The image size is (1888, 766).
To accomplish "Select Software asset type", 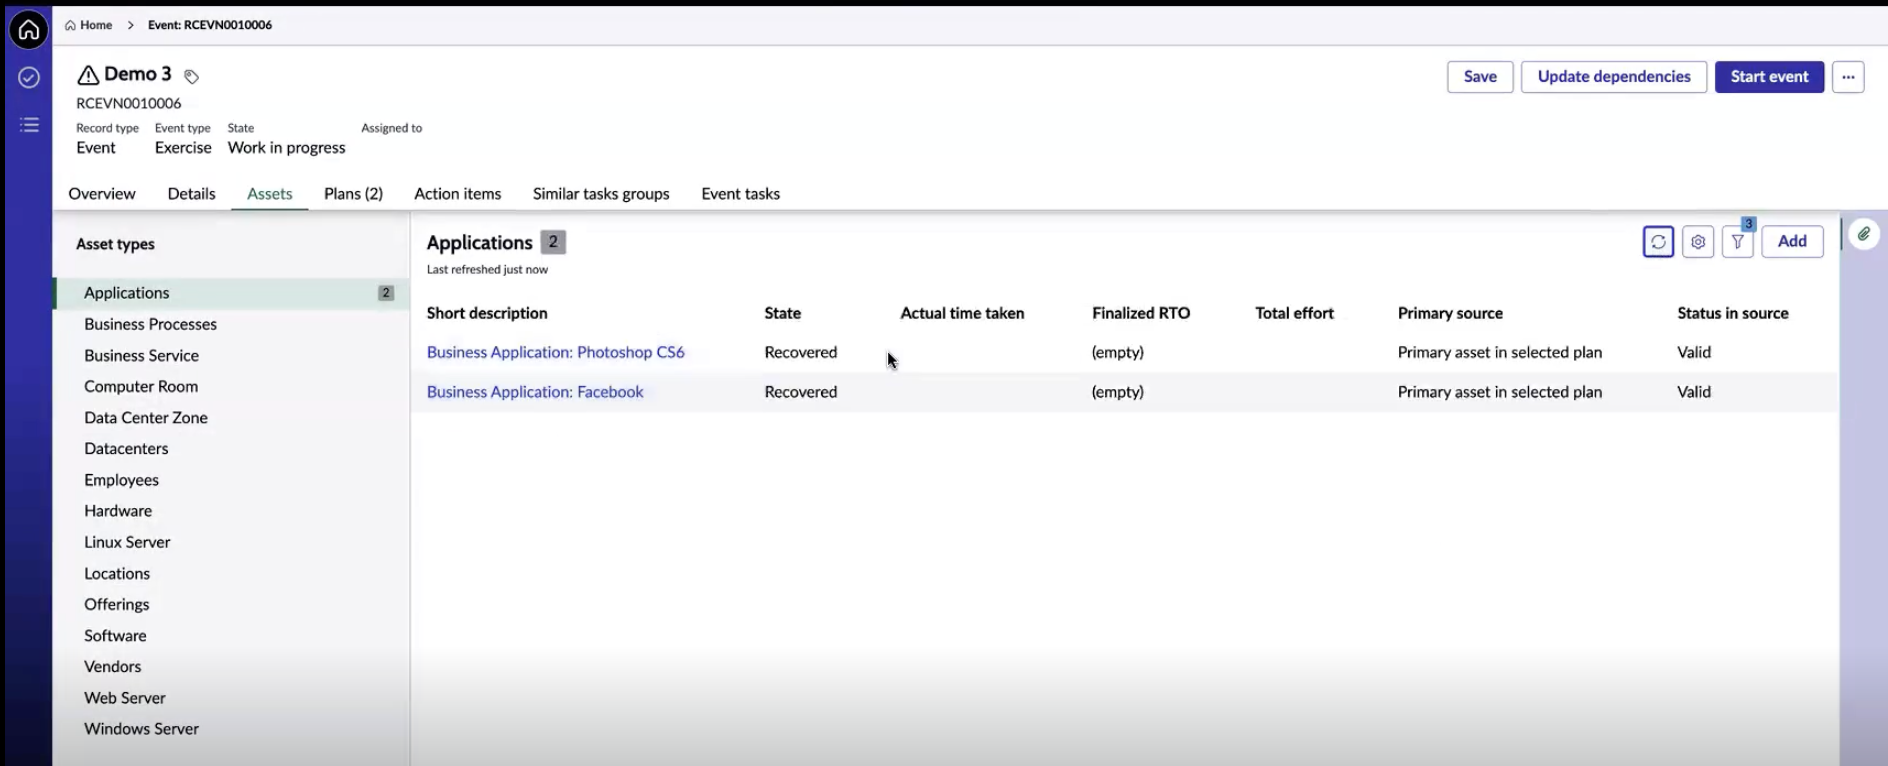I will 232,635.
